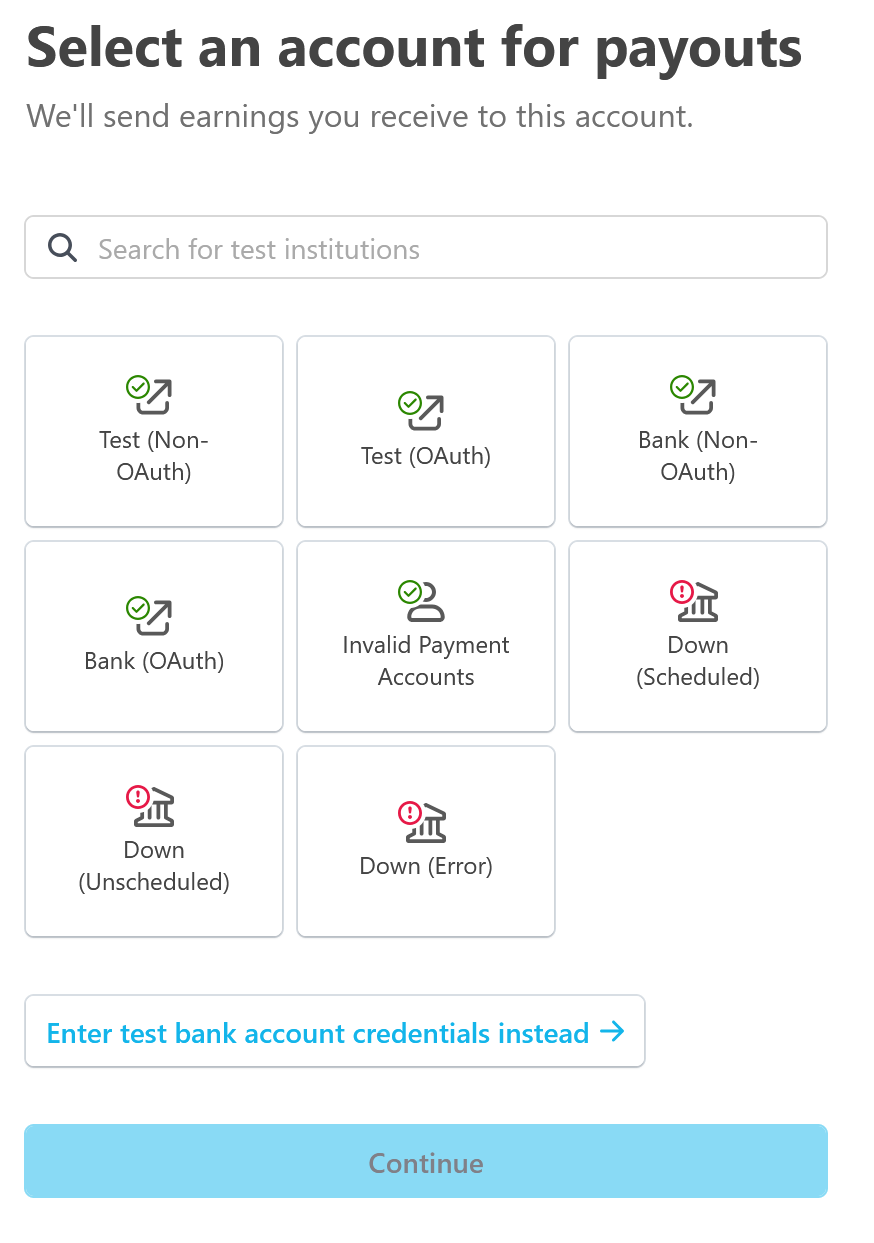Click the Invalid Payment Accounts person icon

424,601
